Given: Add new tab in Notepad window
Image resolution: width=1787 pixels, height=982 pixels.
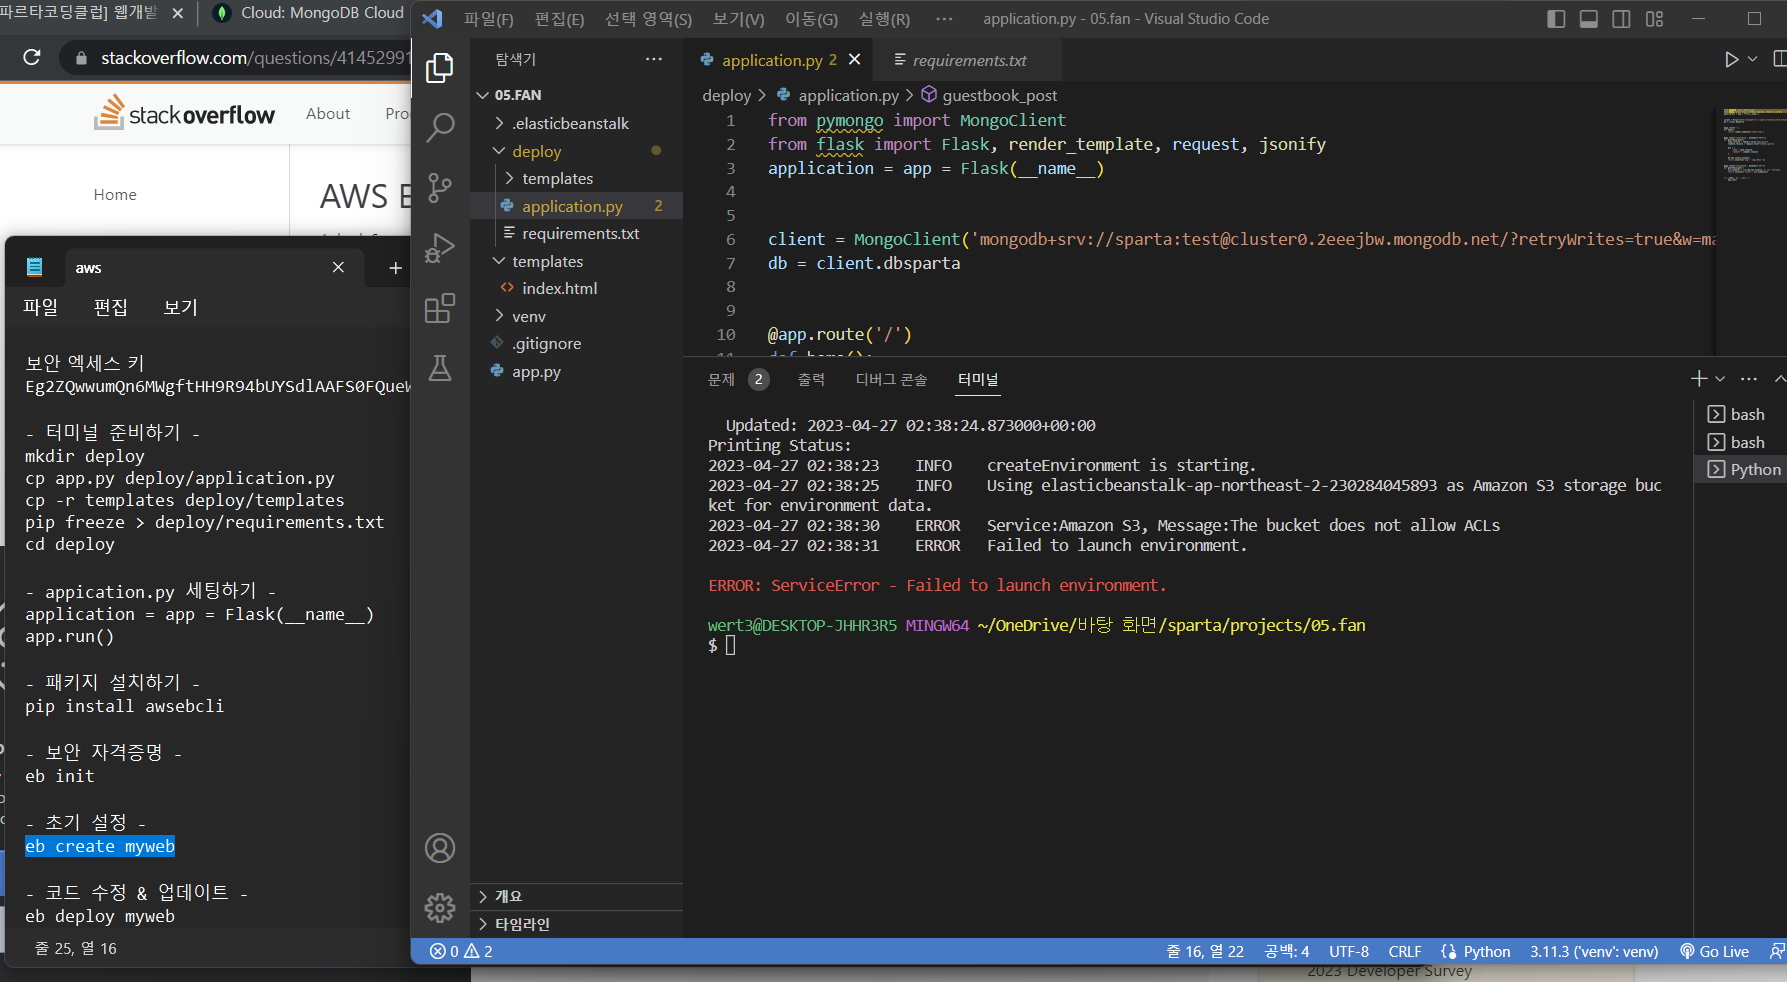Looking at the screenshot, I should tap(395, 267).
